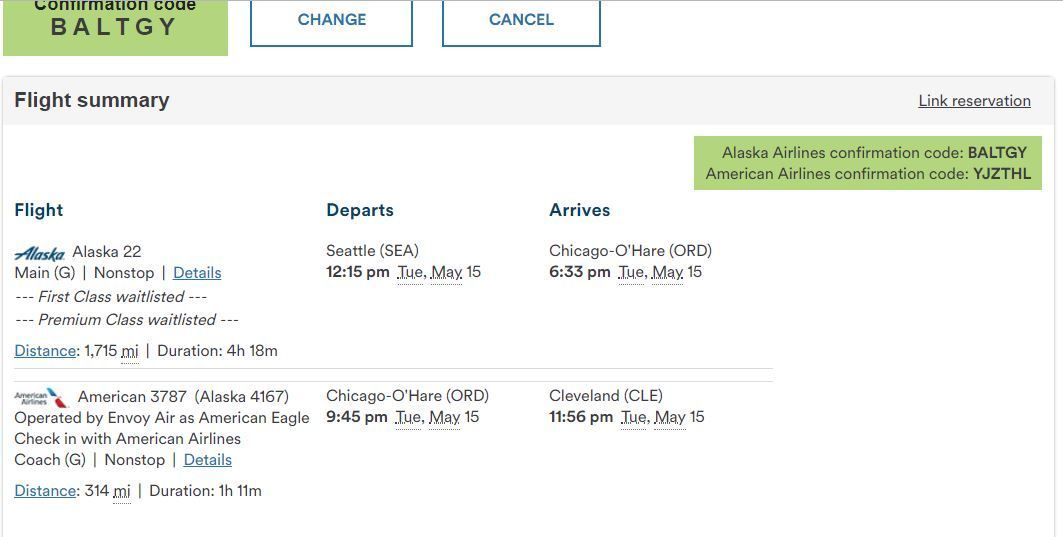Viewport: 1063px width, 537px height.
Task: Open Details for the Alaska 22 flight
Action: pos(197,273)
